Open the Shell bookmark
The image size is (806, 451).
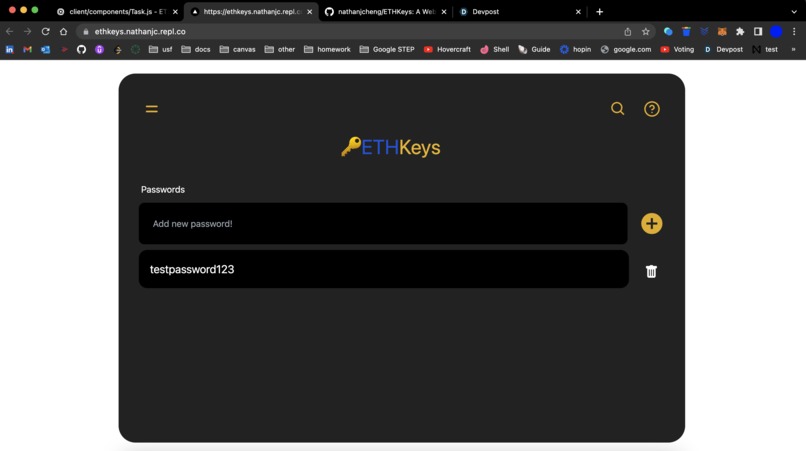tap(494, 49)
